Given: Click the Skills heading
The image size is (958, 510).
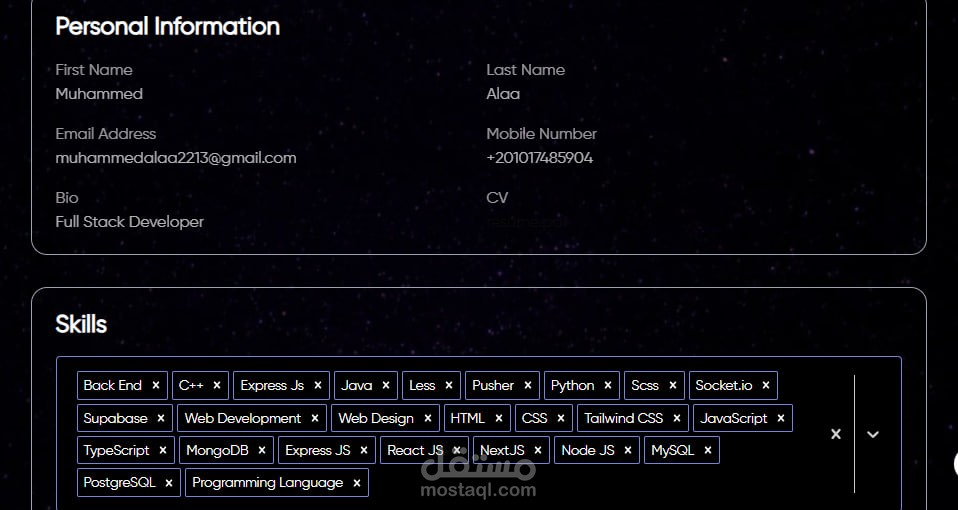Looking at the screenshot, I should point(81,324).
